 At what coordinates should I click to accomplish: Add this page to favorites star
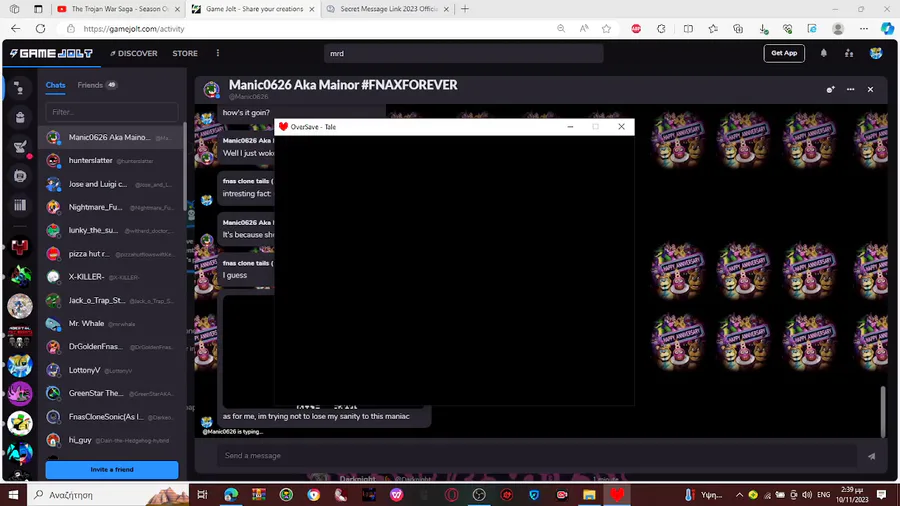click(x=607, y=29)
